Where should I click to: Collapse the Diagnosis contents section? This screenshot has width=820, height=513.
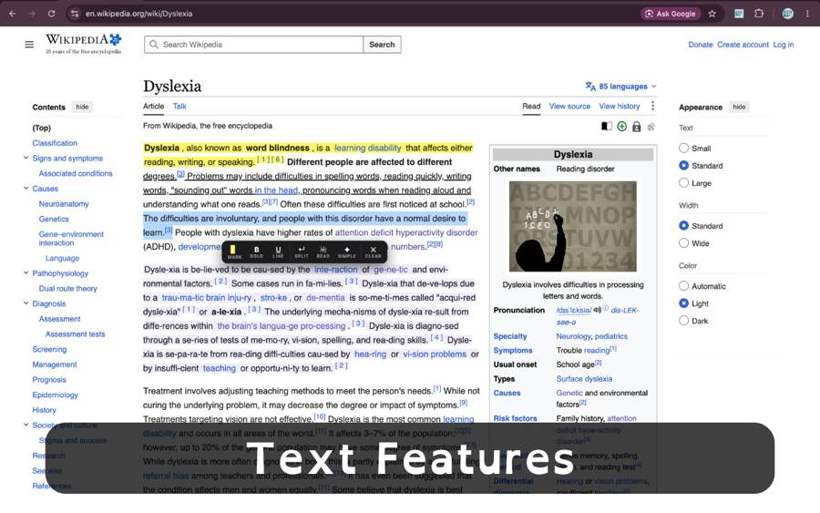tap(26, 303)
